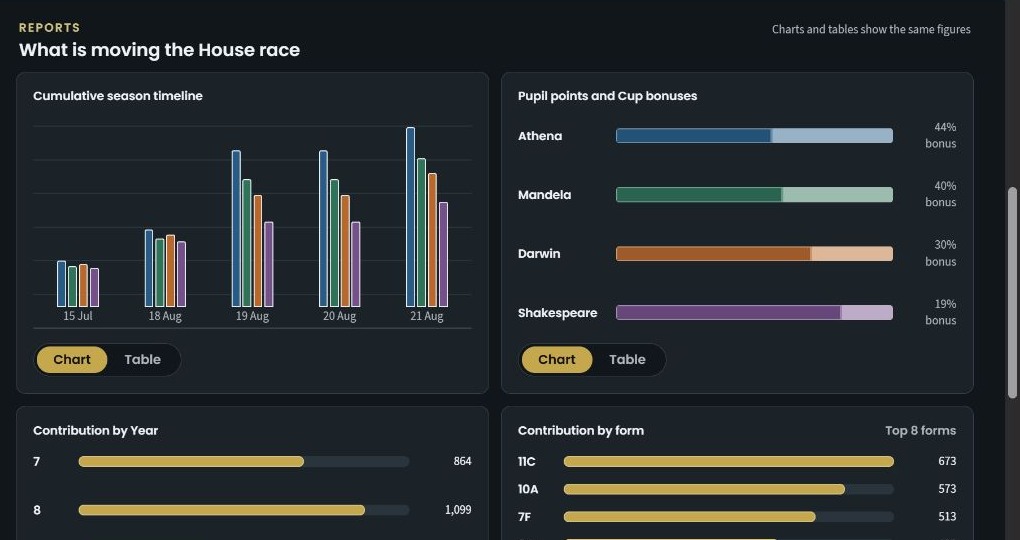Click the 7F form label
Screen dimensions: 1020x540
click(x=524, y=517)
